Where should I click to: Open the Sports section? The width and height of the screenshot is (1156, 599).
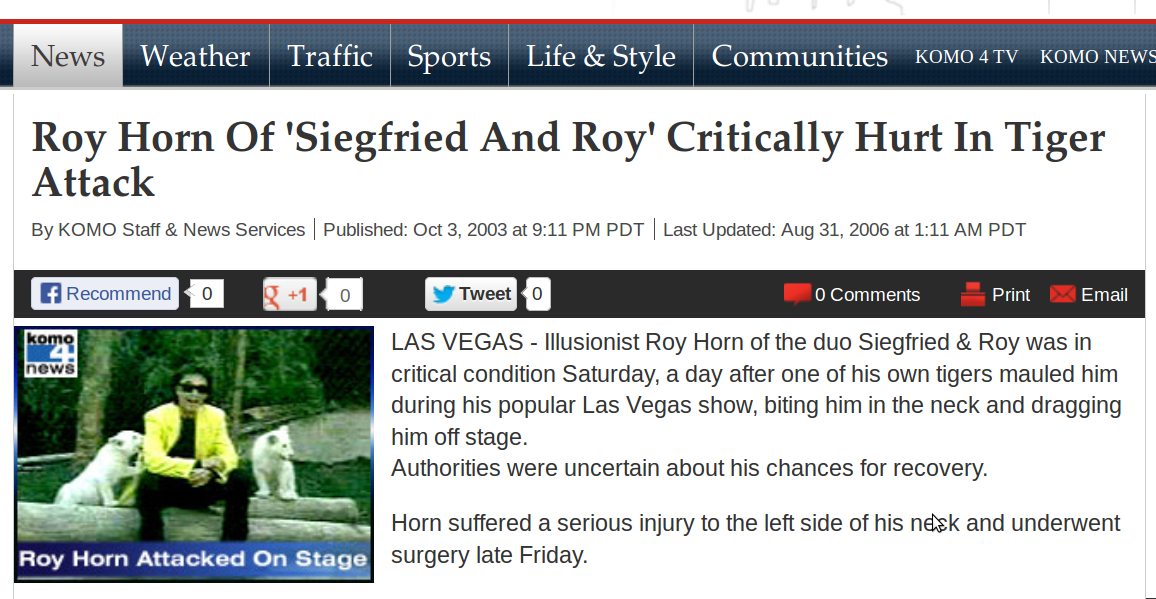pos(449,56)
